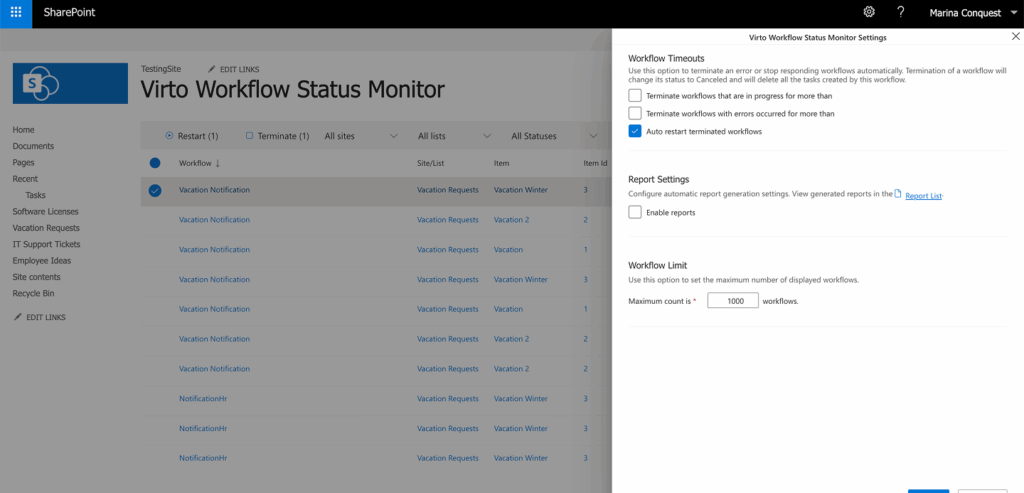Viewport: 1024px width, 493px height.
Task: Click the Item Id column header
Action: pyautogui.click(x=595, y=163)
